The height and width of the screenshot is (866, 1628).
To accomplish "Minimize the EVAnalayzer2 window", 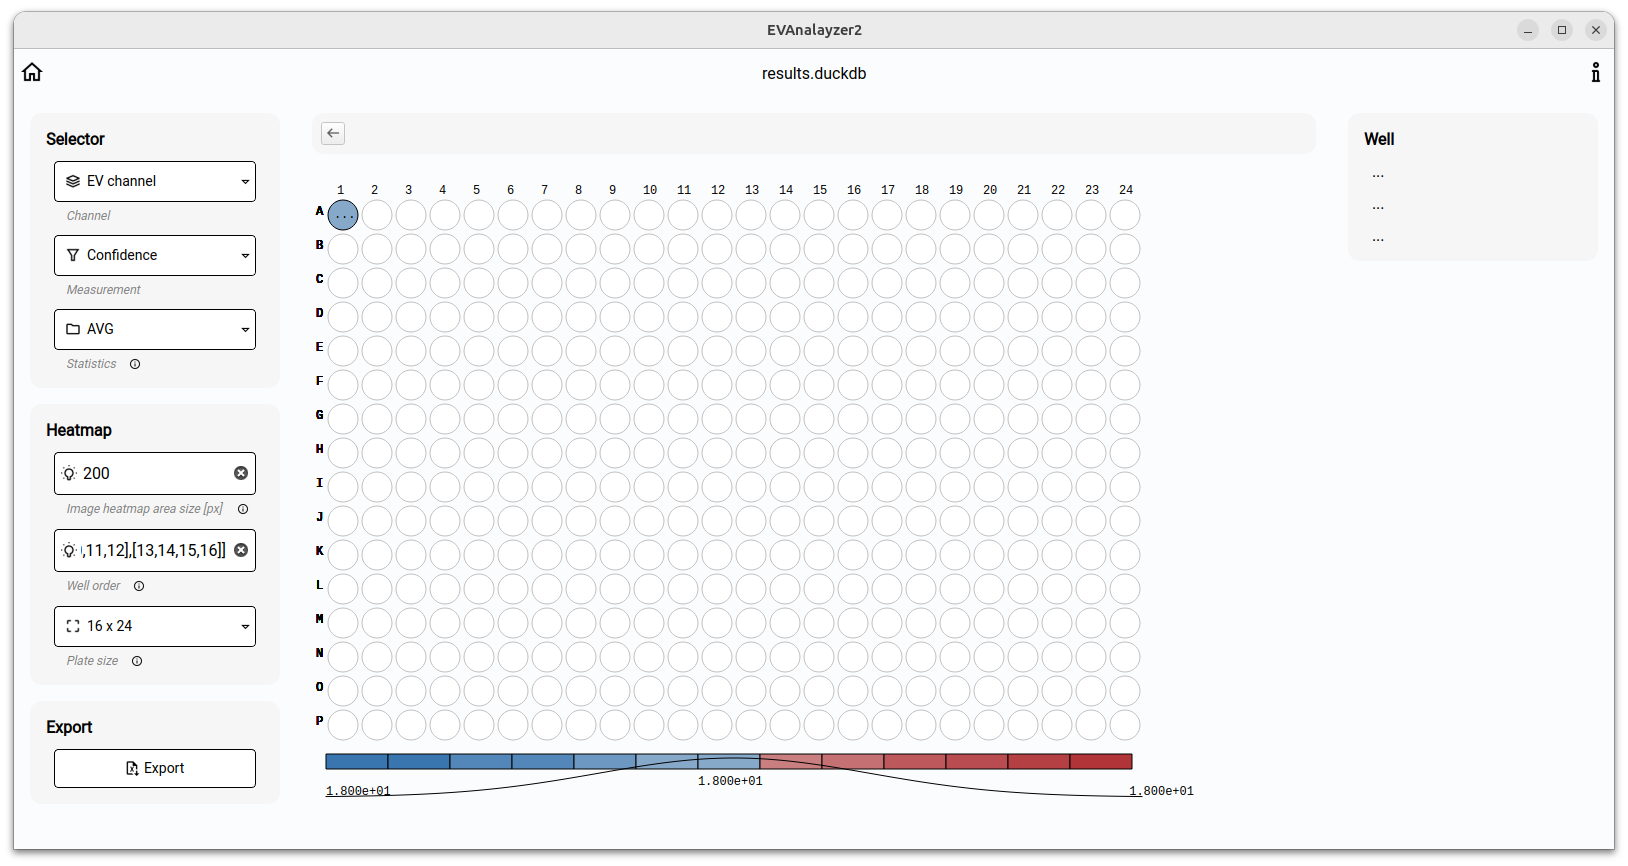I will pyautogui.click(x=1528, y=30).
